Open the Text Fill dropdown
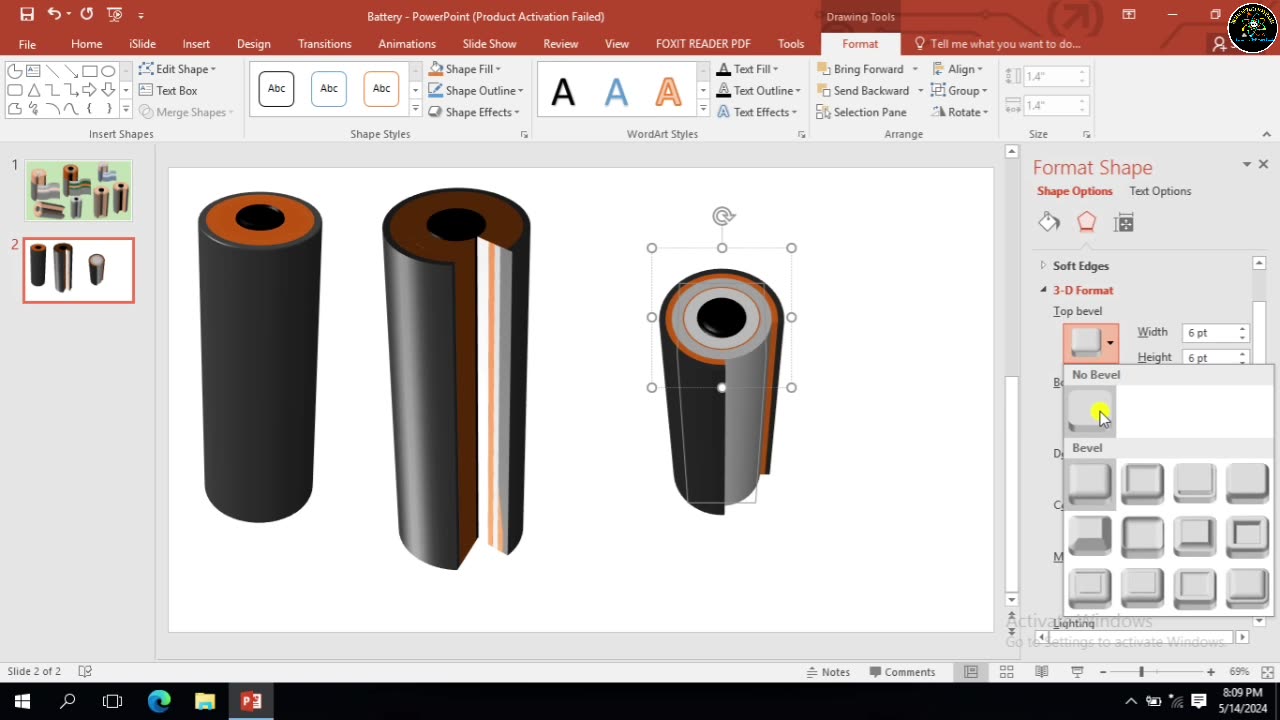Image resolution: width=1280 pixels, height=720 pixels. pos(747,69)
